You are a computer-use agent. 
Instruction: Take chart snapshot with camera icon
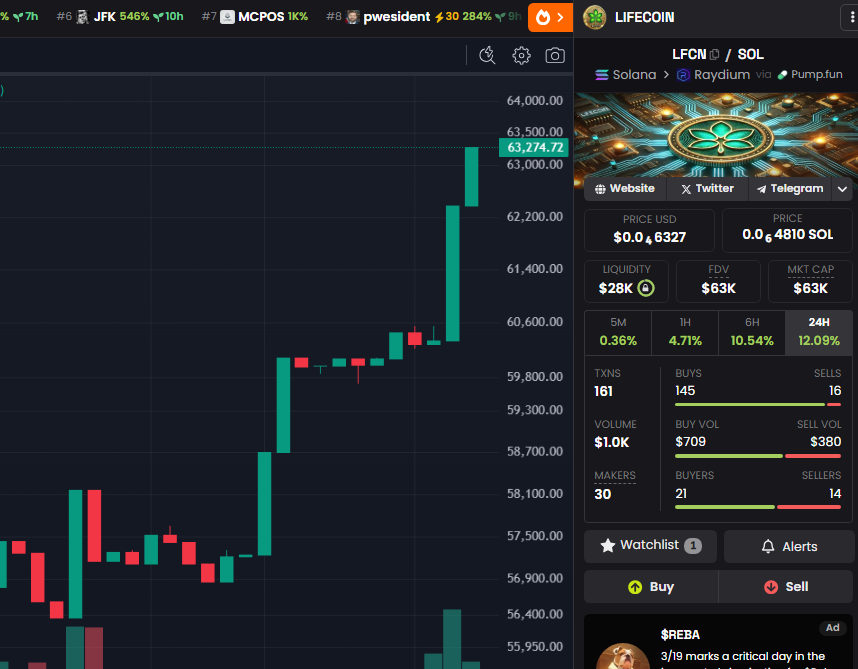pos(554,55)
